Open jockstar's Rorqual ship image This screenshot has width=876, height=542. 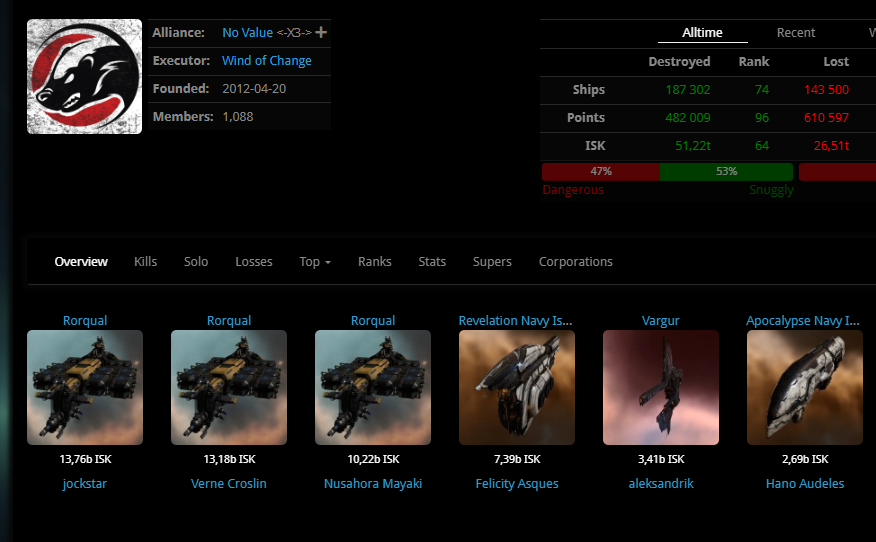coord(85,387)
